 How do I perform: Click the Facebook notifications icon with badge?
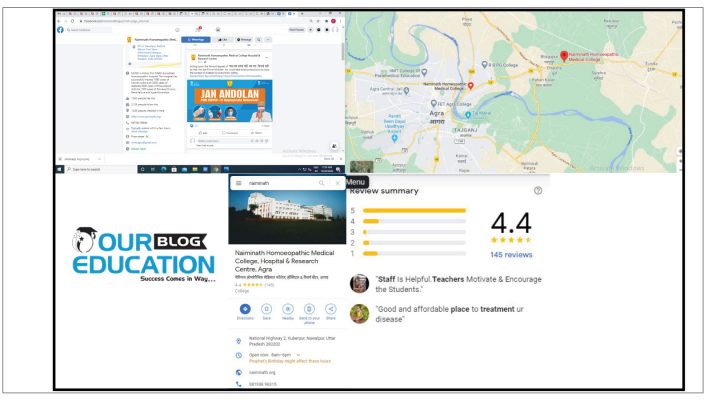[198, 30]
